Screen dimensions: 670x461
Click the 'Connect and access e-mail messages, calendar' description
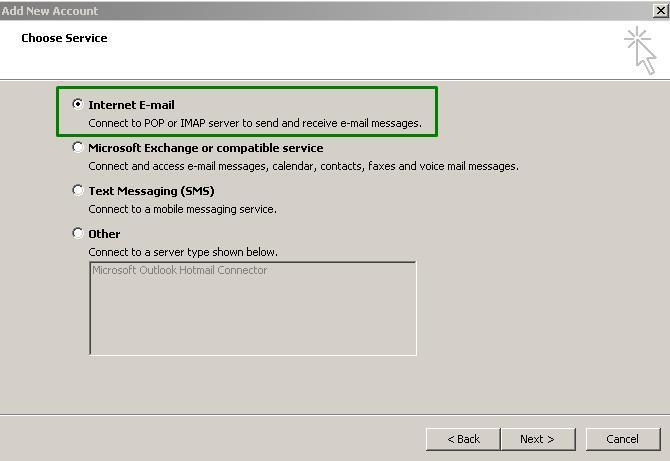[303, 166]
